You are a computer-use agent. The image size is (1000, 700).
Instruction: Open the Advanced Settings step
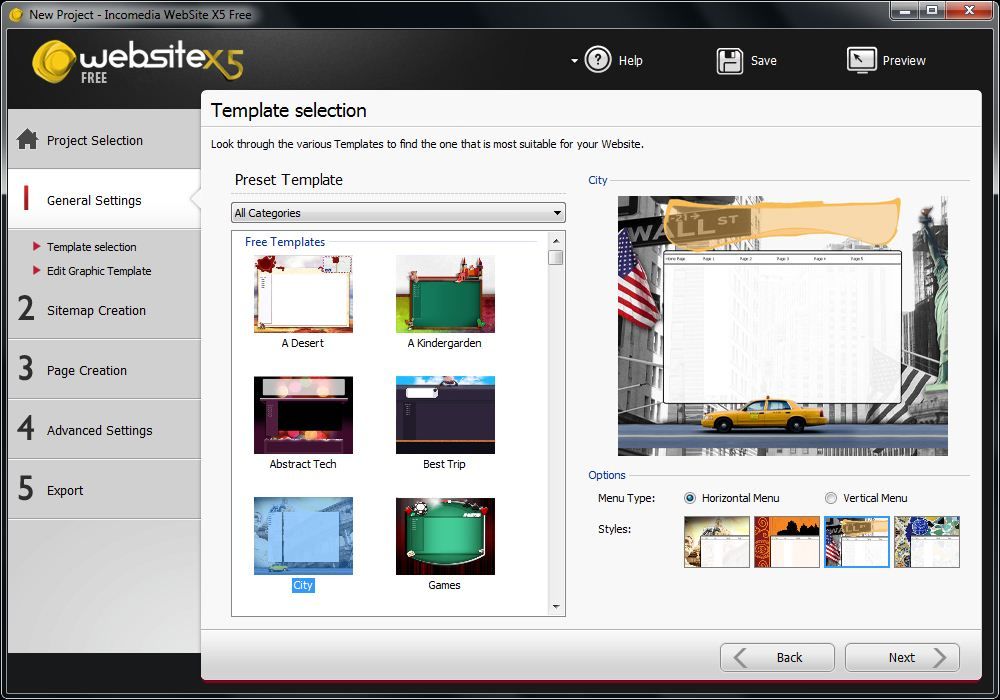tap(99, 430)
